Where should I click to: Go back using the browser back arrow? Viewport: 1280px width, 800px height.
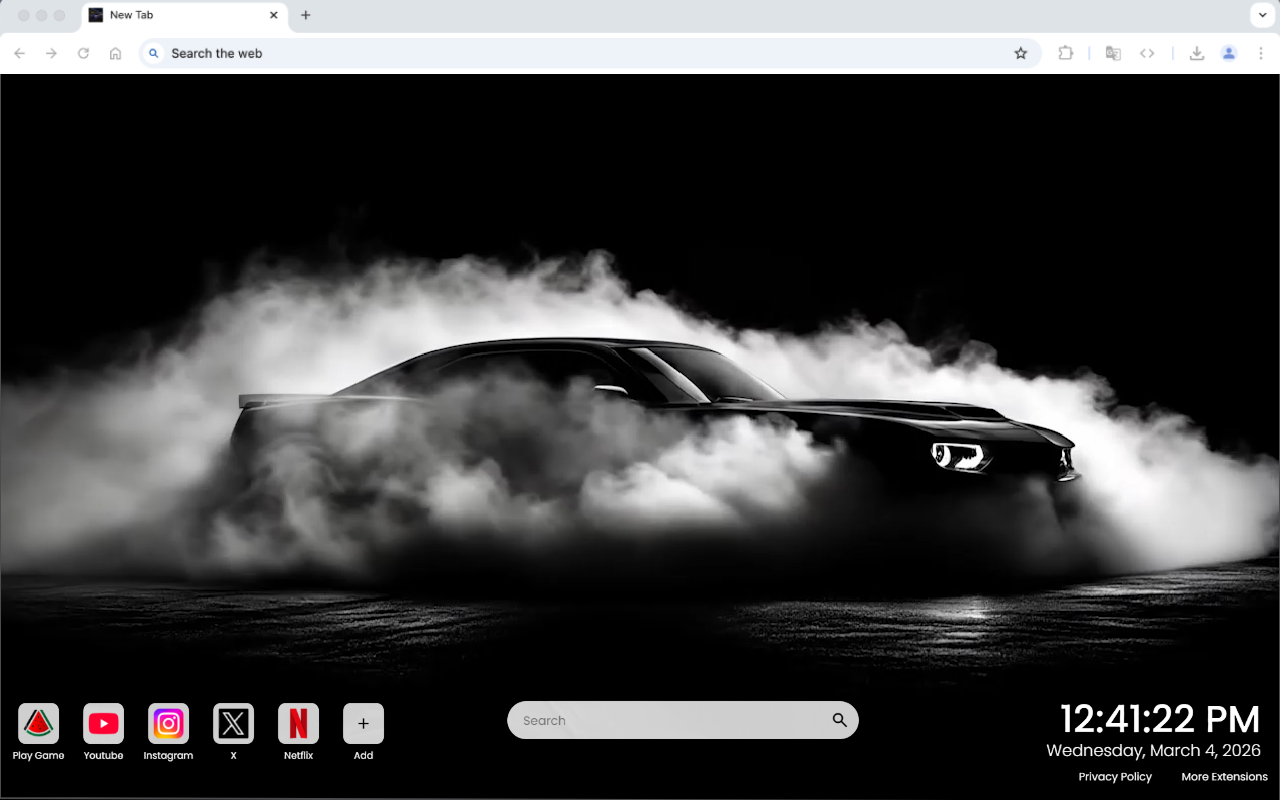(20, 53)
